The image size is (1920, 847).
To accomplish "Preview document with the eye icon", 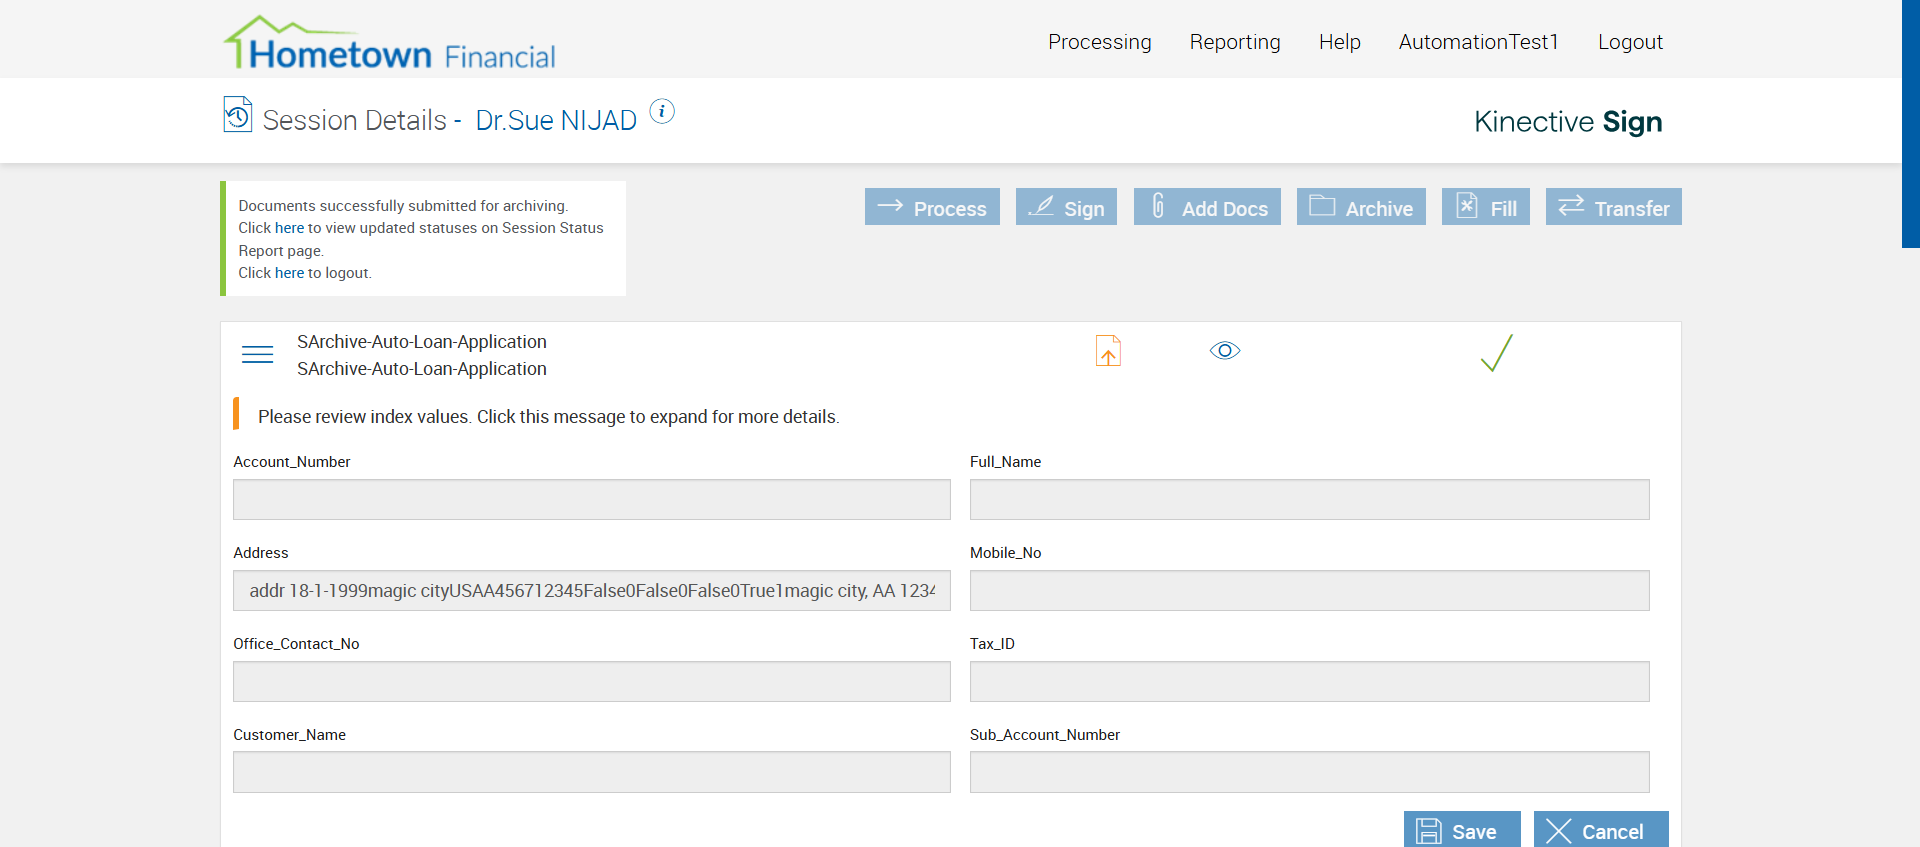I will 1225,351.
